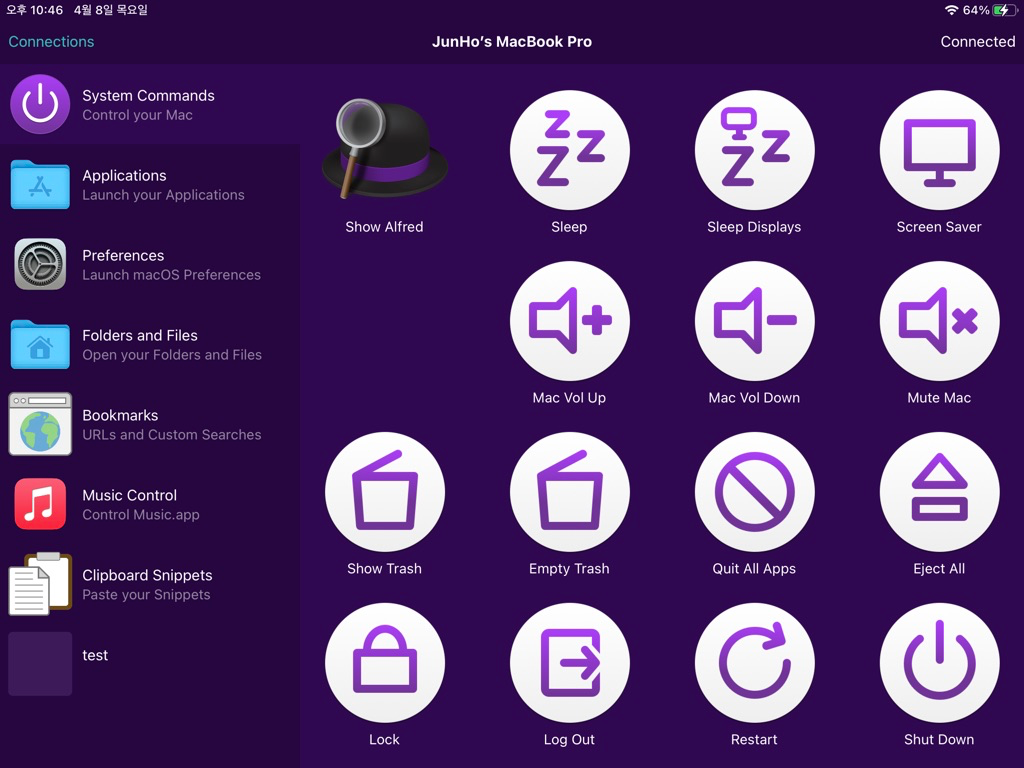
Task: Open the Bookmarks globe icon
Action: (40, 424)
